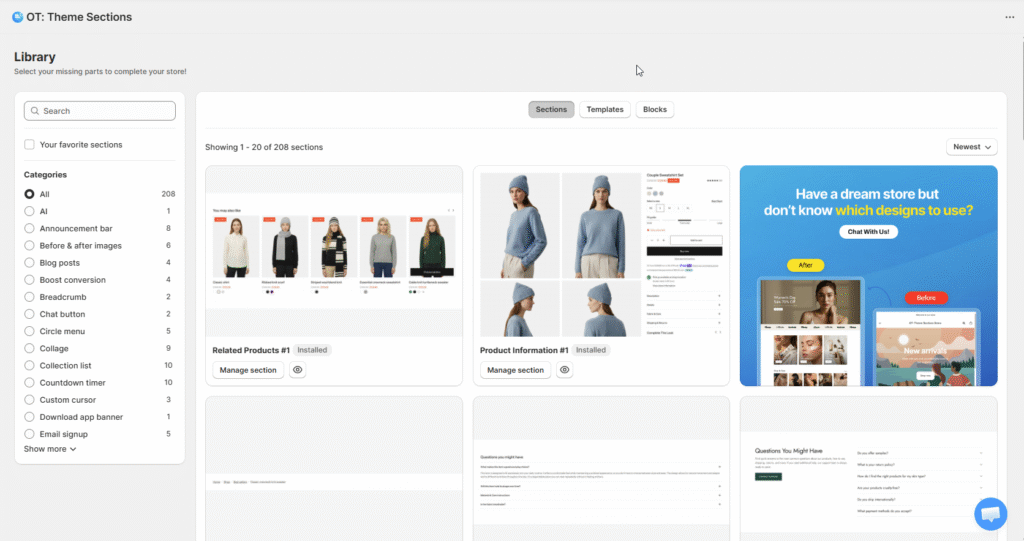This screenshot has width=1024, height=541.
Task: Expand Show more categories
Action: [x=50, y=449]
